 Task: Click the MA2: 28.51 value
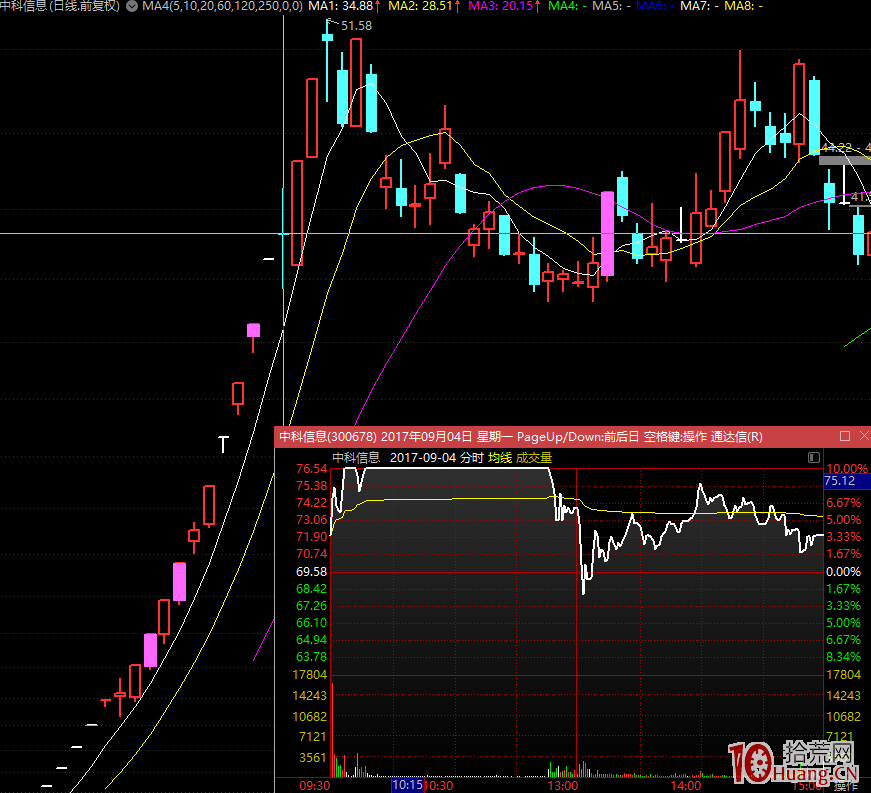424,6
